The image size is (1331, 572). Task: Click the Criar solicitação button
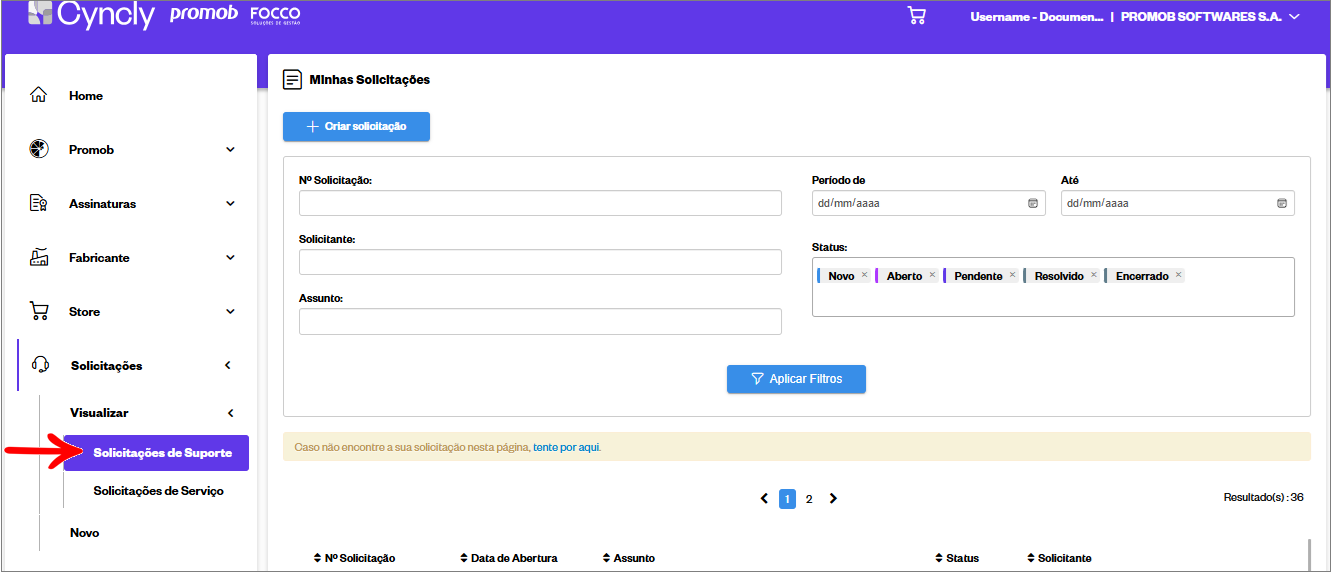356,126
